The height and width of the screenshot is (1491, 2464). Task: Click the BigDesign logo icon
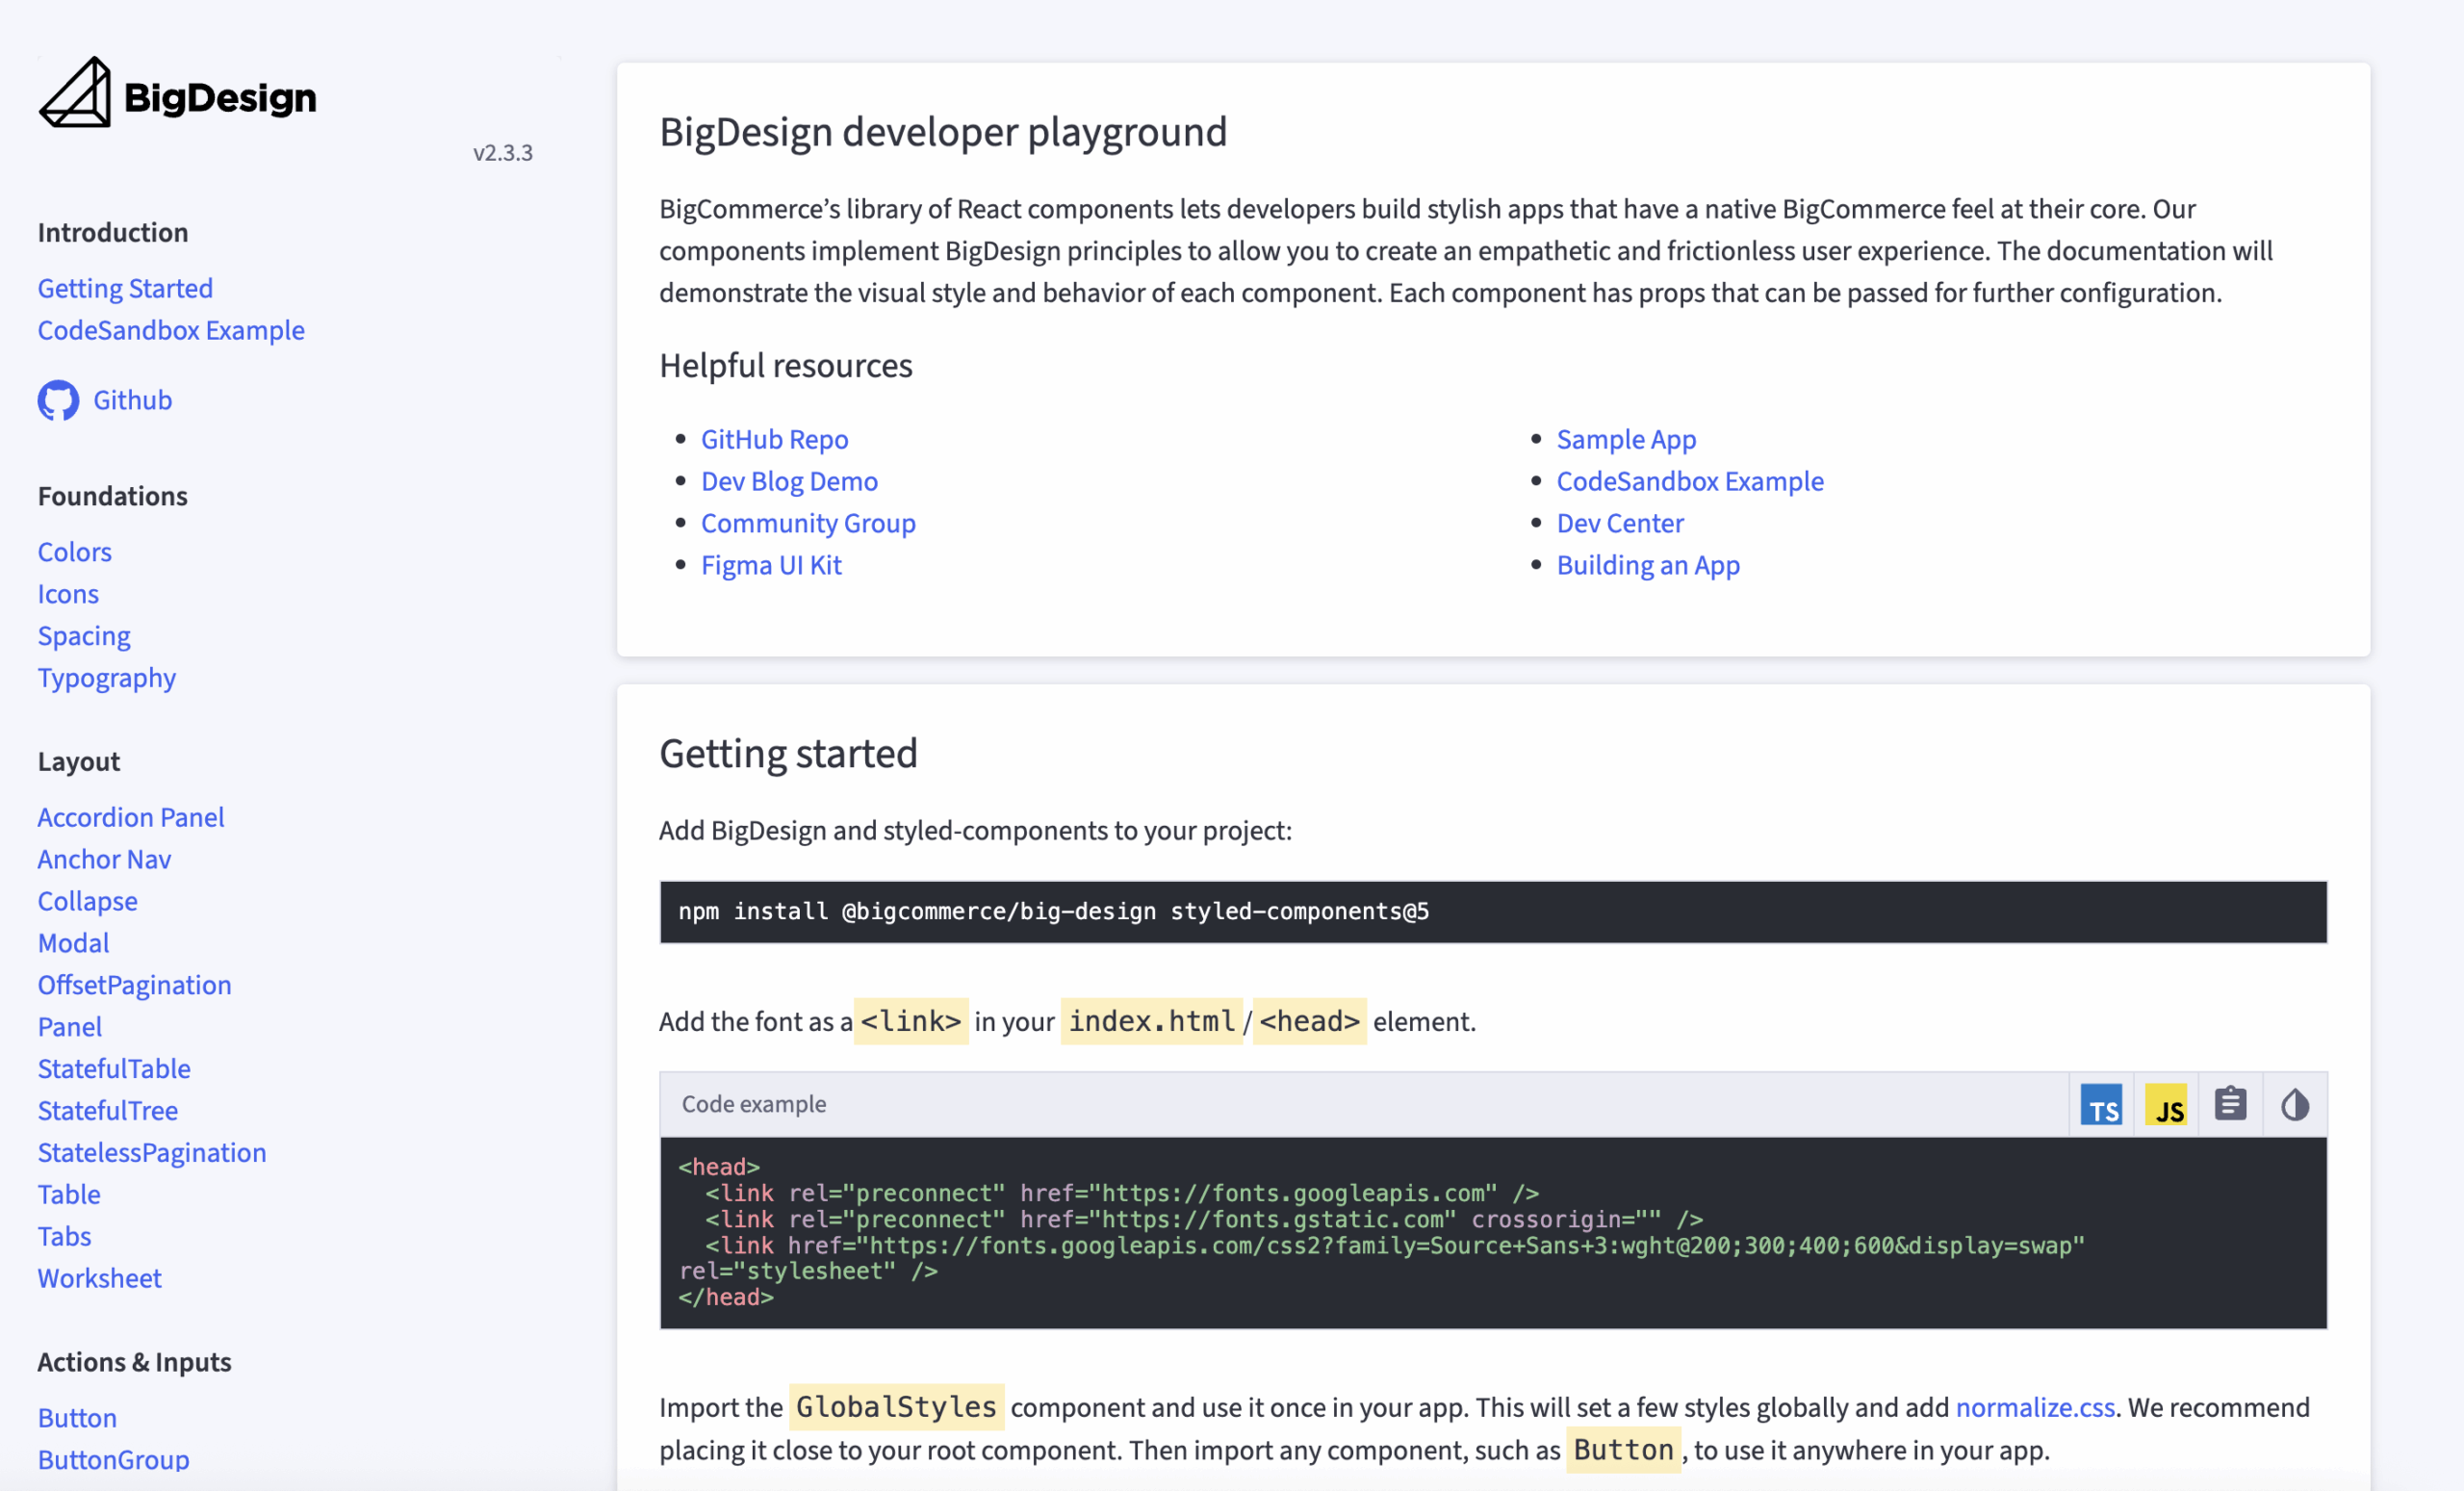click(x=75, y=93)
